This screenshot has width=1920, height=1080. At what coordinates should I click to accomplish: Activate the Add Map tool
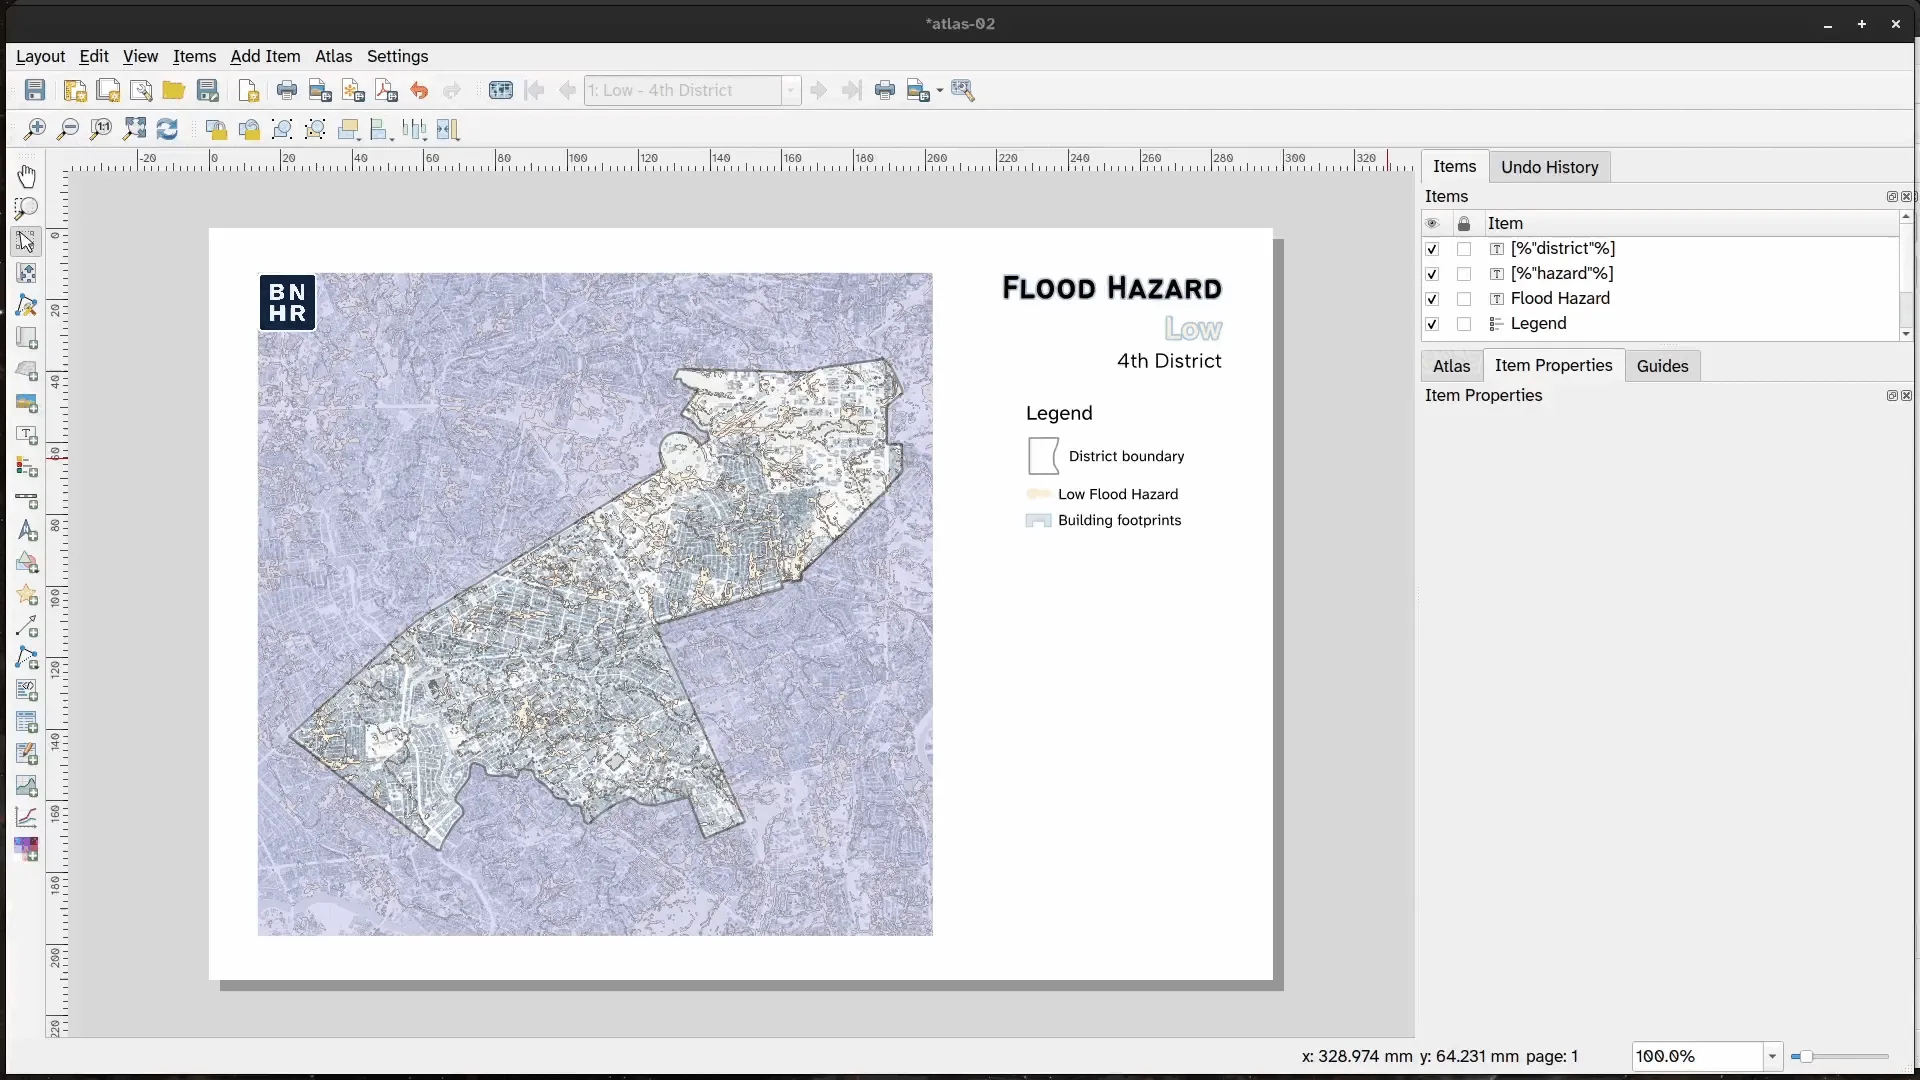[x=26, y=339]
